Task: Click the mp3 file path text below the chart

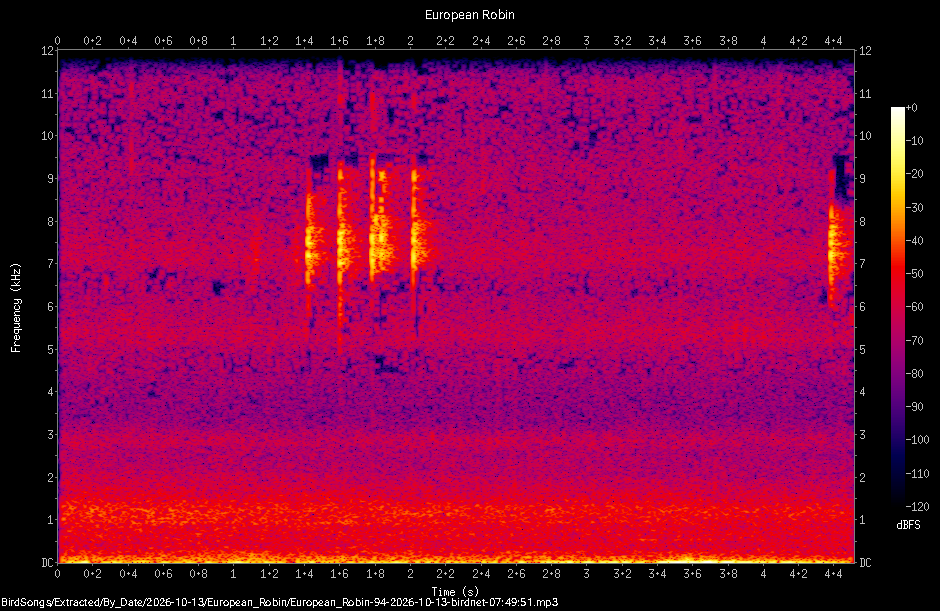Action: [x=279, y=603]
